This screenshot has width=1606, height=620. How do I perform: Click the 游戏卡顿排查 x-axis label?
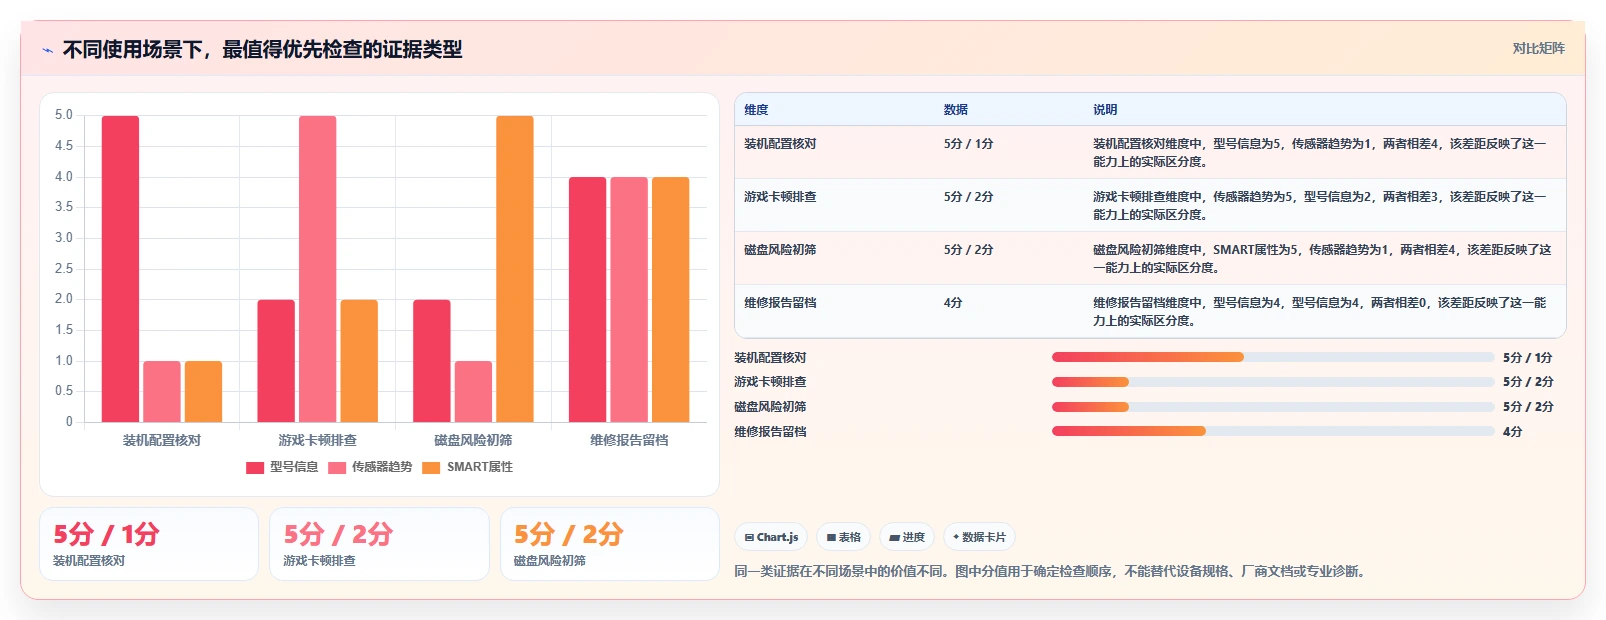(318, 440)
